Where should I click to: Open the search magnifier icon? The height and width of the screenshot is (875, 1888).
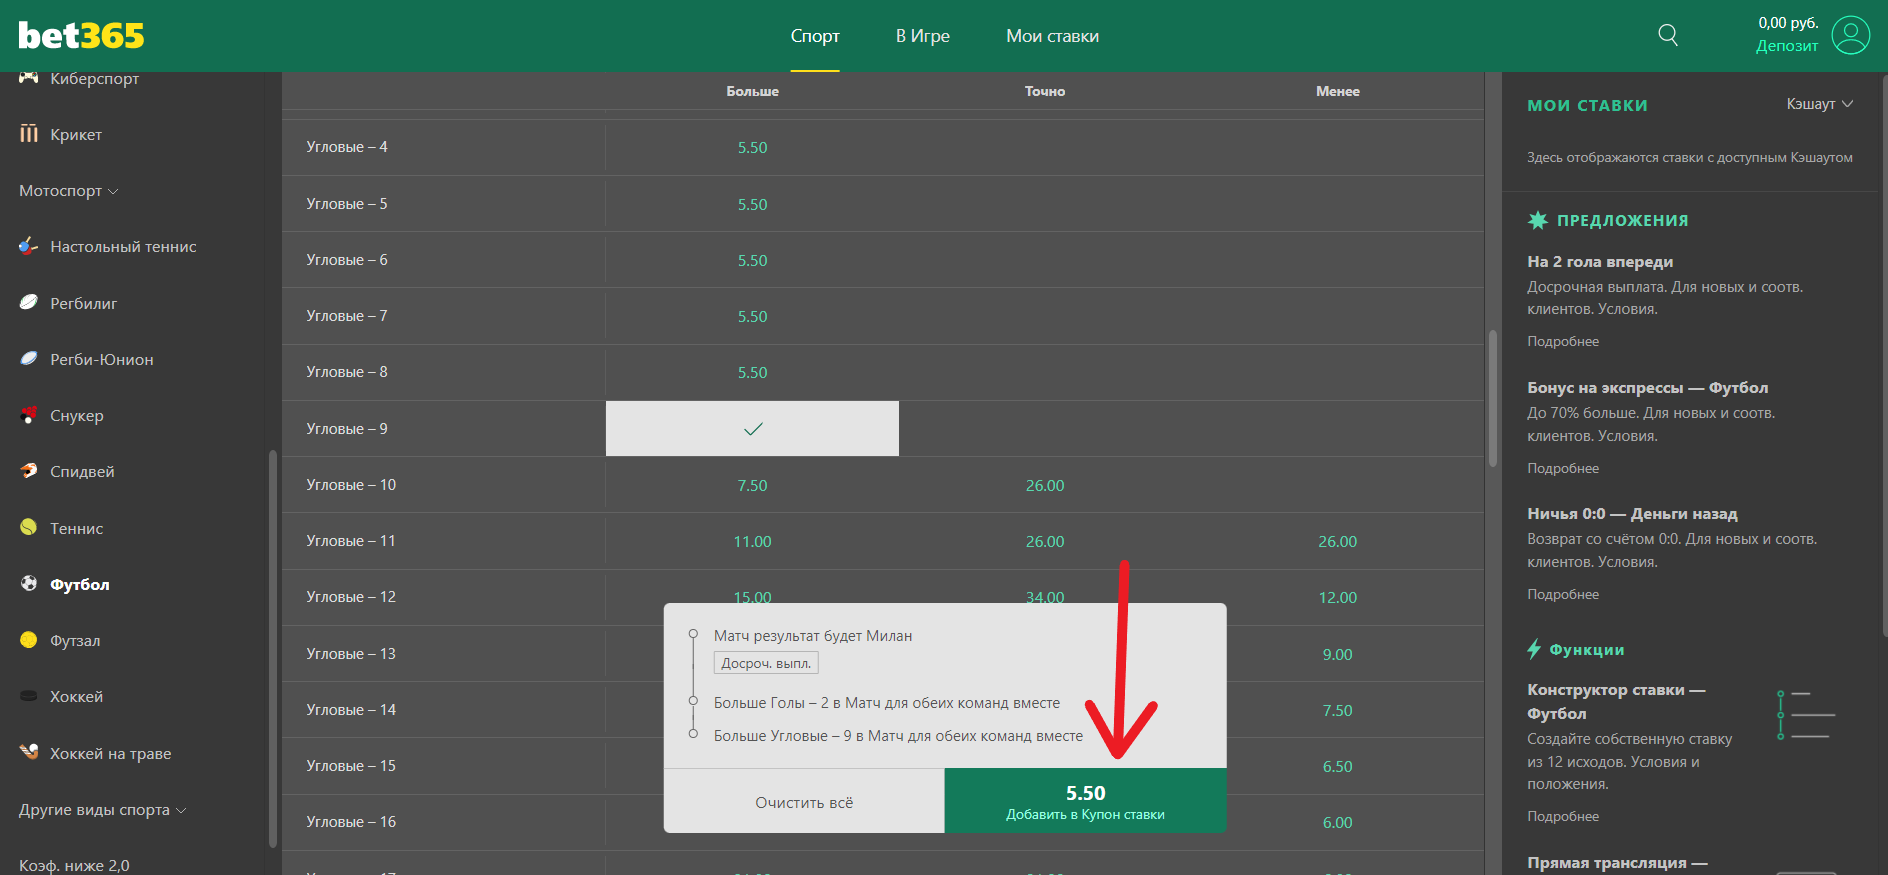1668,35
